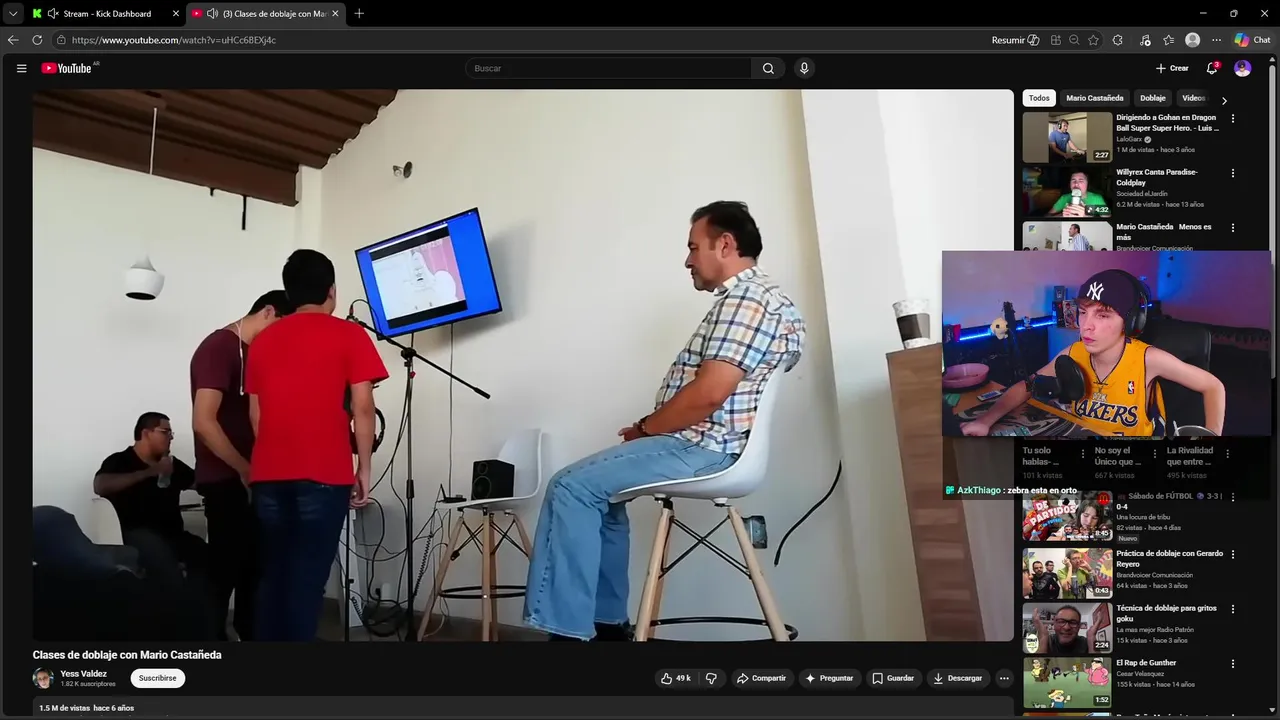Mute audio on Clases de doblaje tab
The height and width of the screenshot is (720, 1280).
[x=212, y=13]
